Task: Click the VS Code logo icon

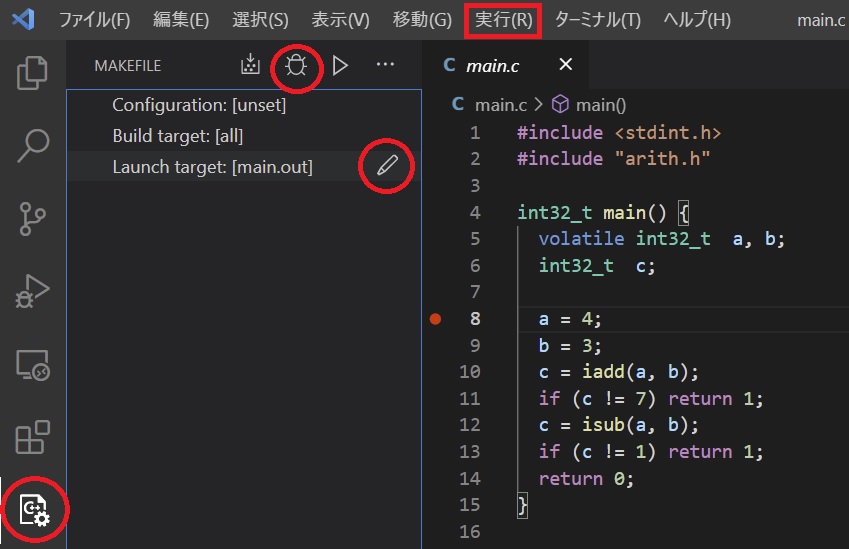Action: 23,19
